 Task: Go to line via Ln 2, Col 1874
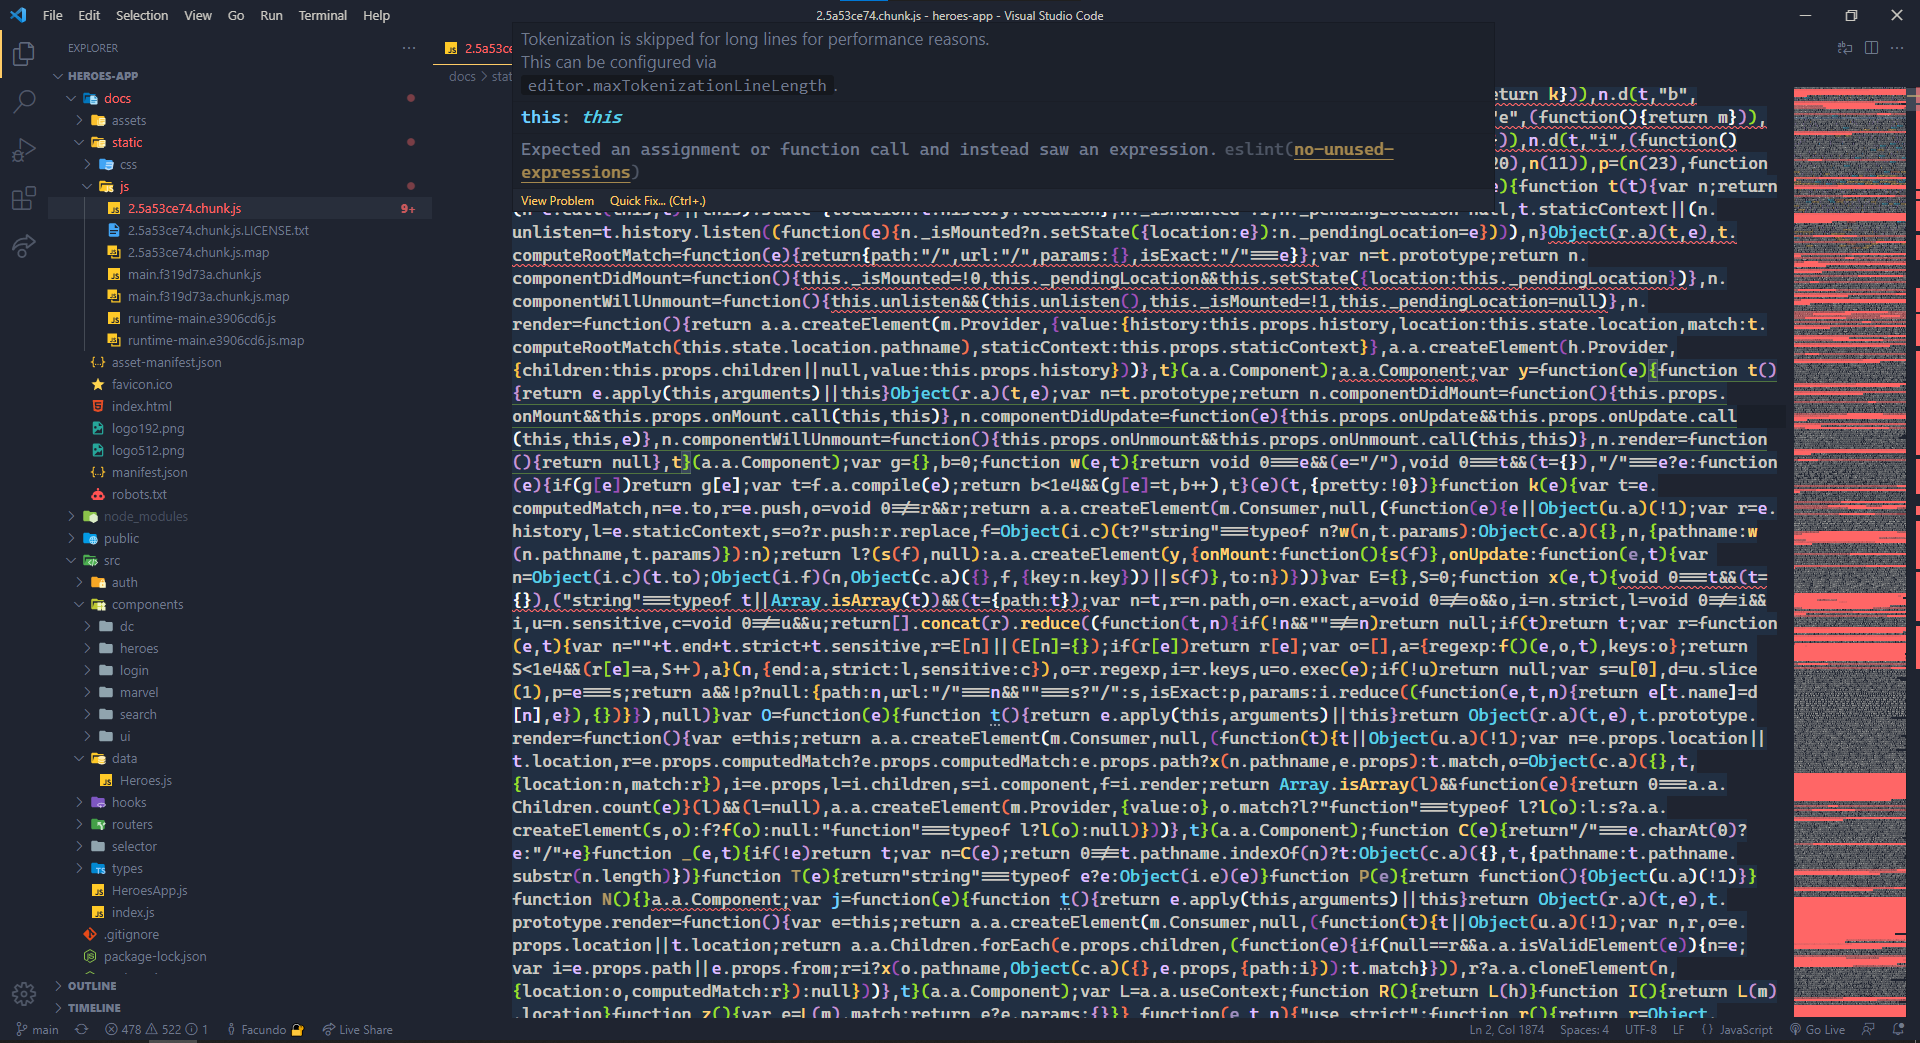(x=1507, y=1030)
